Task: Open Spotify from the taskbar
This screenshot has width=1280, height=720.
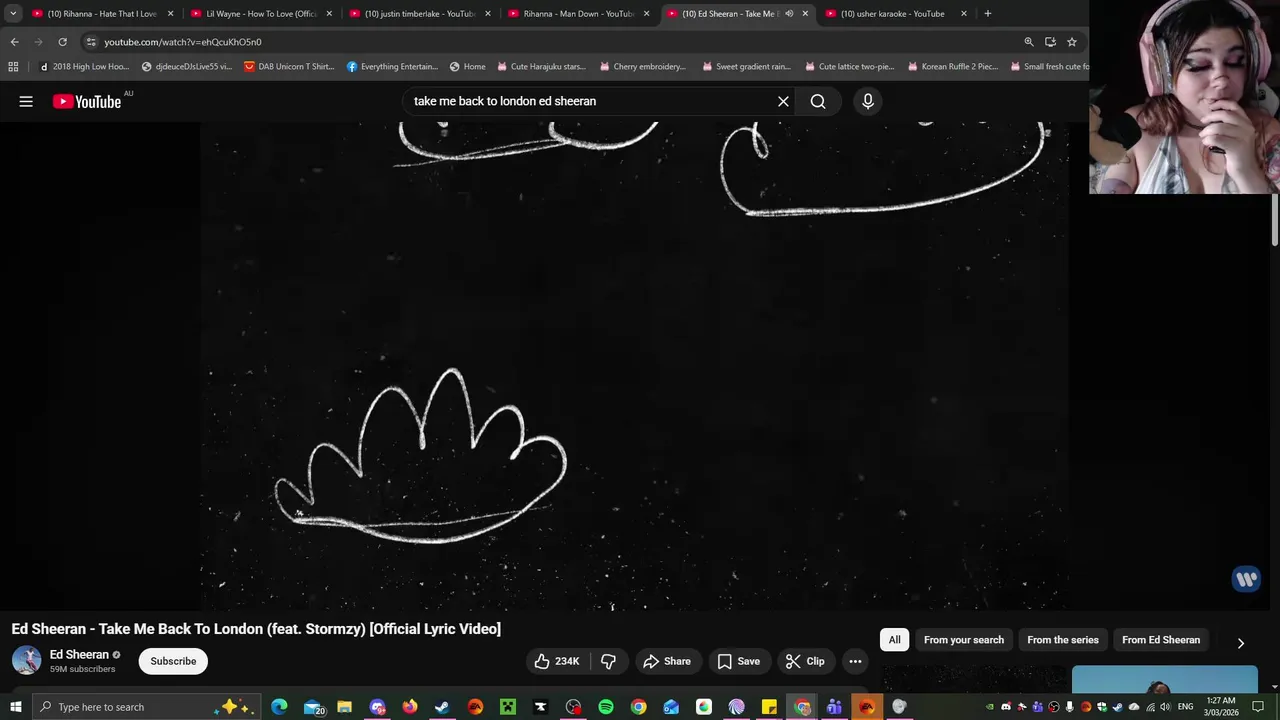Action: (x=606, y=707)
